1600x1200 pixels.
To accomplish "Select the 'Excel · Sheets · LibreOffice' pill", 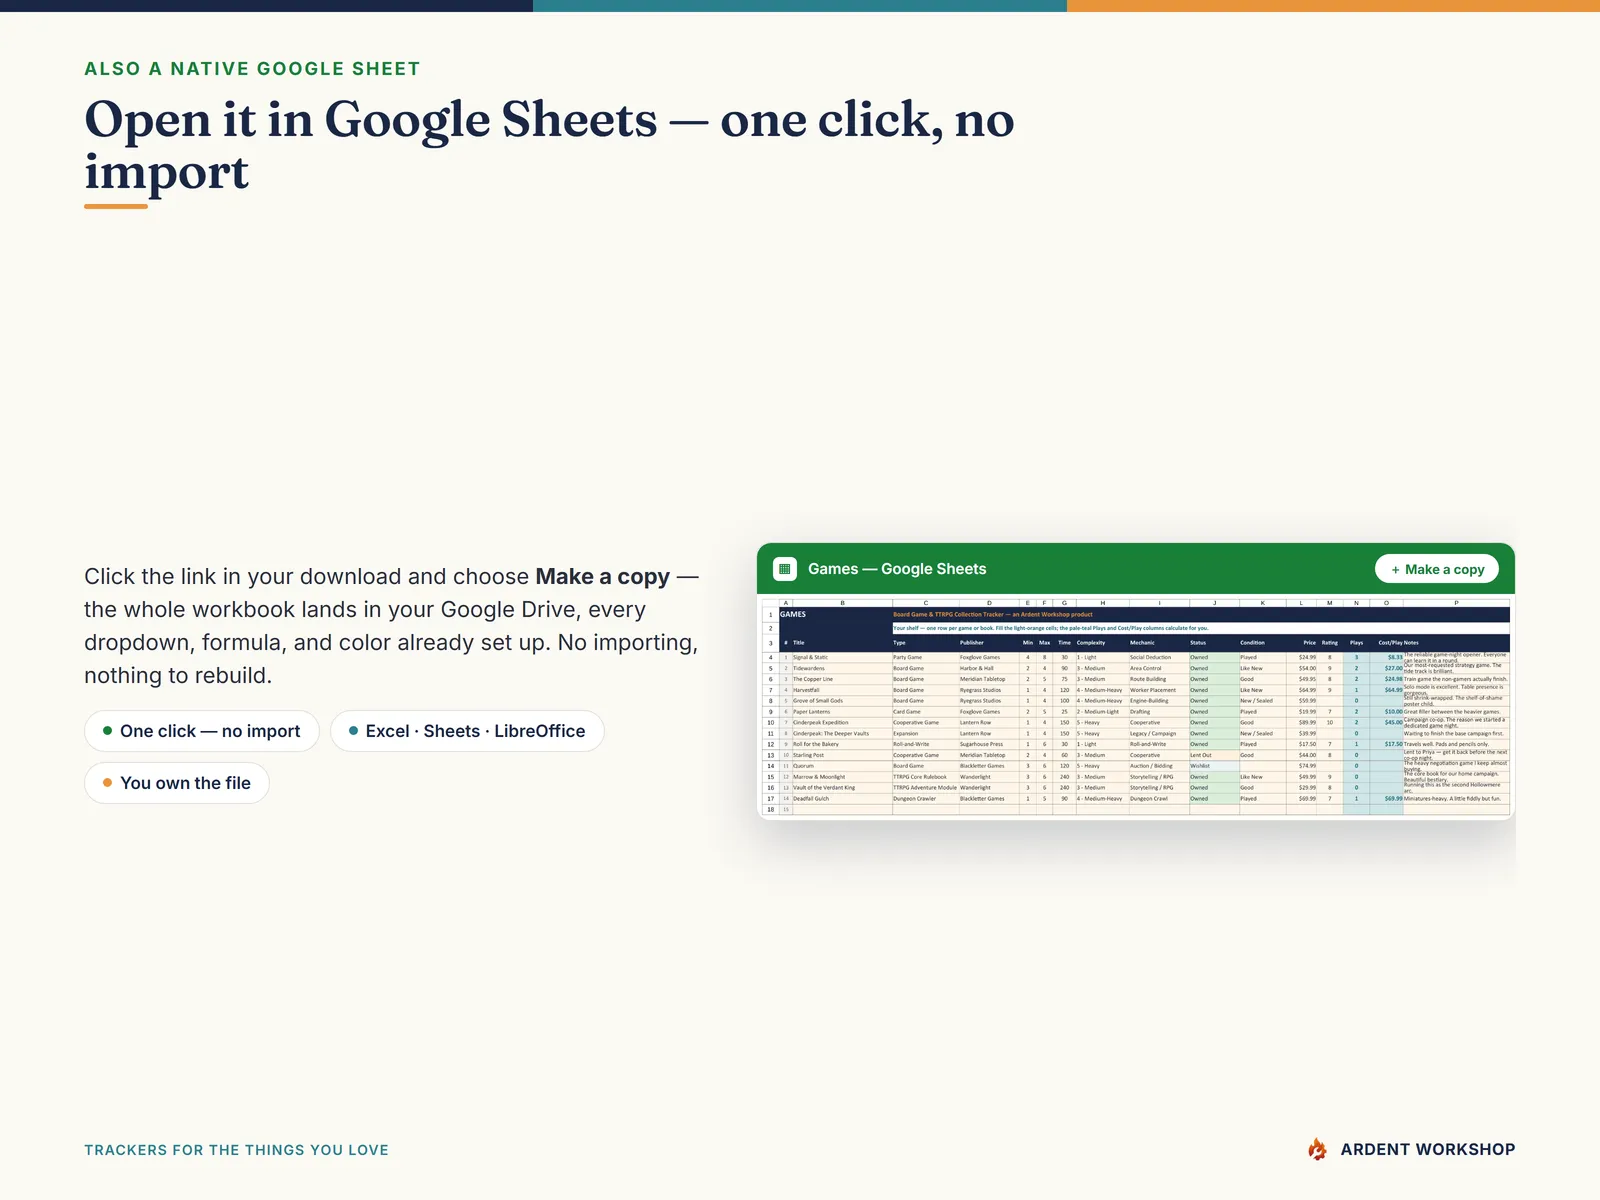I will (x=467, y=731).
